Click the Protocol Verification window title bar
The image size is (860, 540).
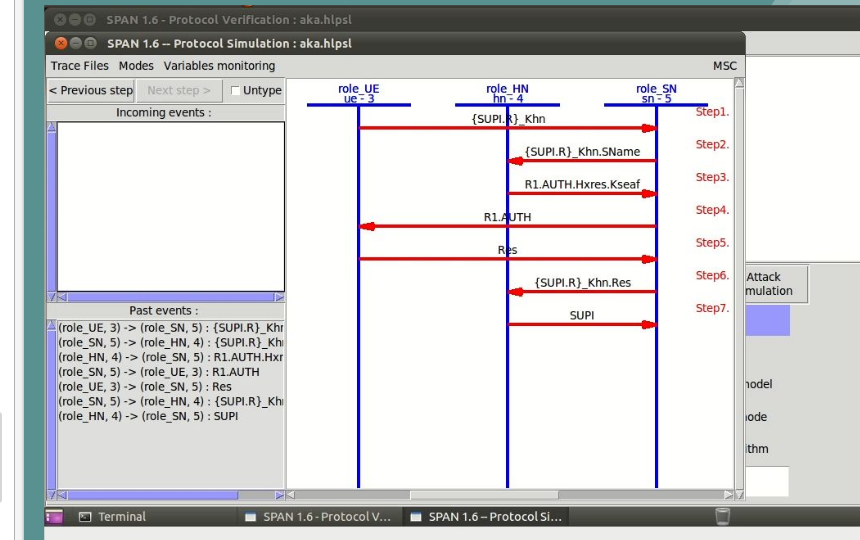point(450,20)
